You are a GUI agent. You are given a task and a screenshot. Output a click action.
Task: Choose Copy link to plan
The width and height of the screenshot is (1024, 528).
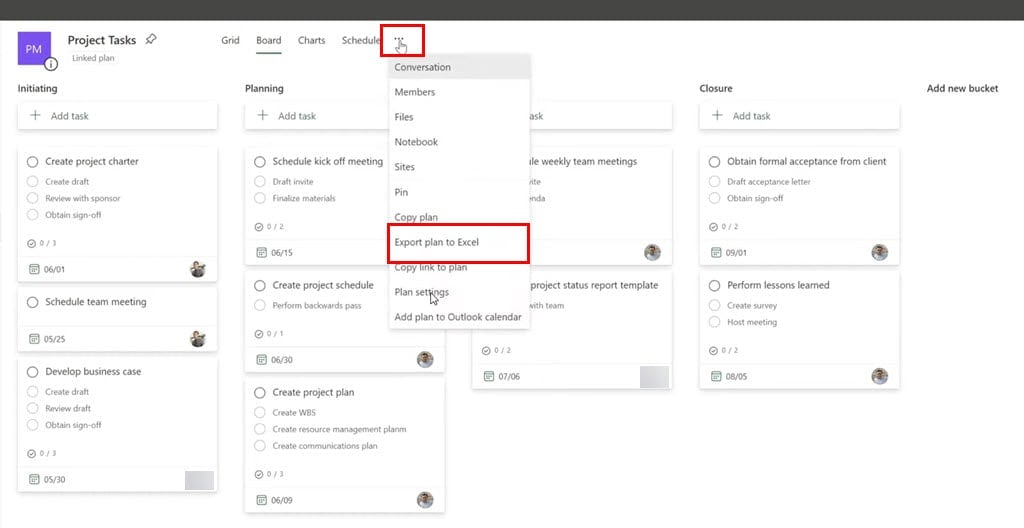(459, 267)
